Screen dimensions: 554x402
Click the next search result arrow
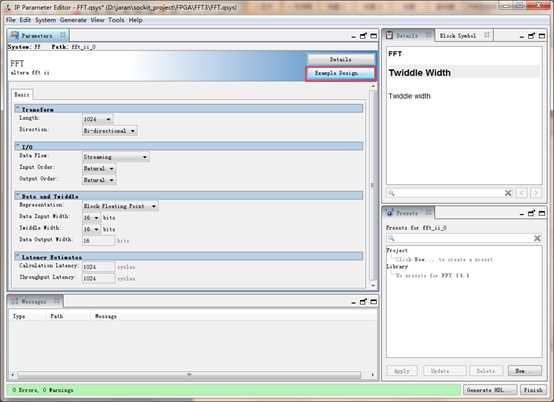[536, 193]
